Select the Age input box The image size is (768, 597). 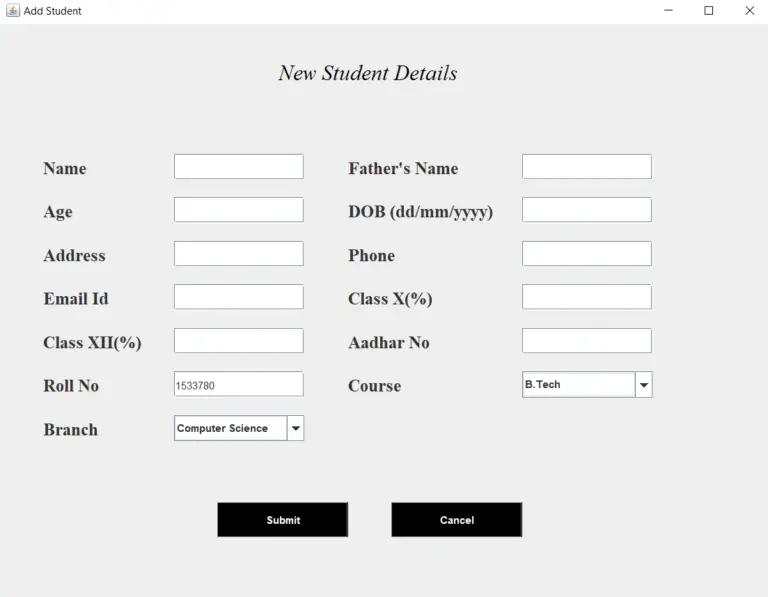pyautogui.click(x=238, y=210)
